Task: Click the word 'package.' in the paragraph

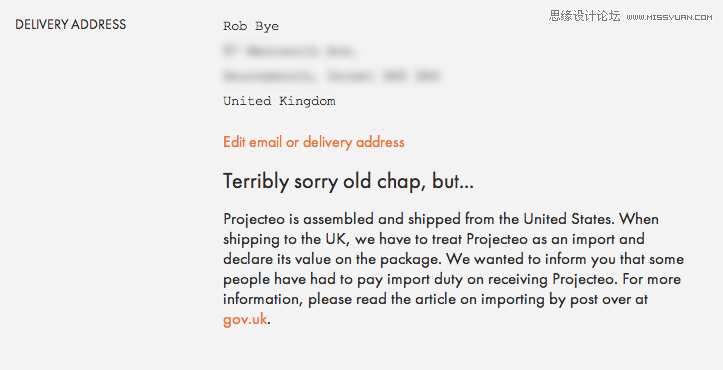Action: pos(411,260)
